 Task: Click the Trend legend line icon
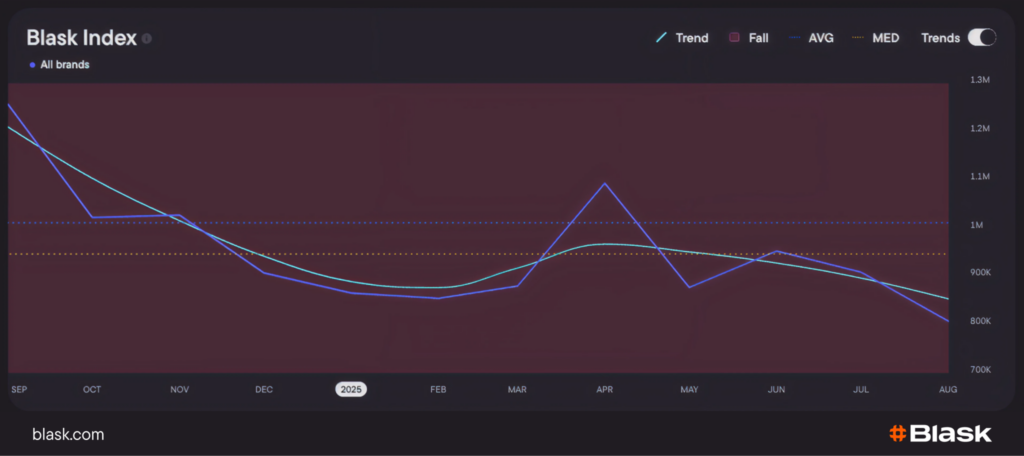[x=661, y=38]
